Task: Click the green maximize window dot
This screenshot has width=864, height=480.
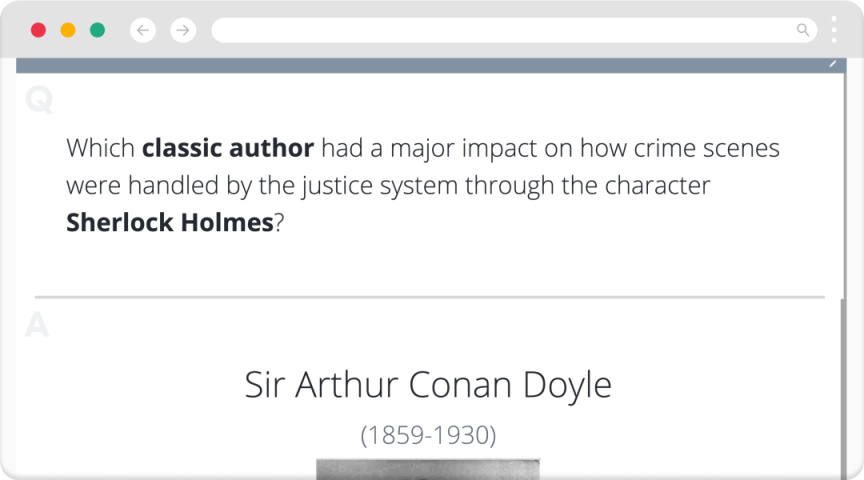Action: (x=97, y=30)
